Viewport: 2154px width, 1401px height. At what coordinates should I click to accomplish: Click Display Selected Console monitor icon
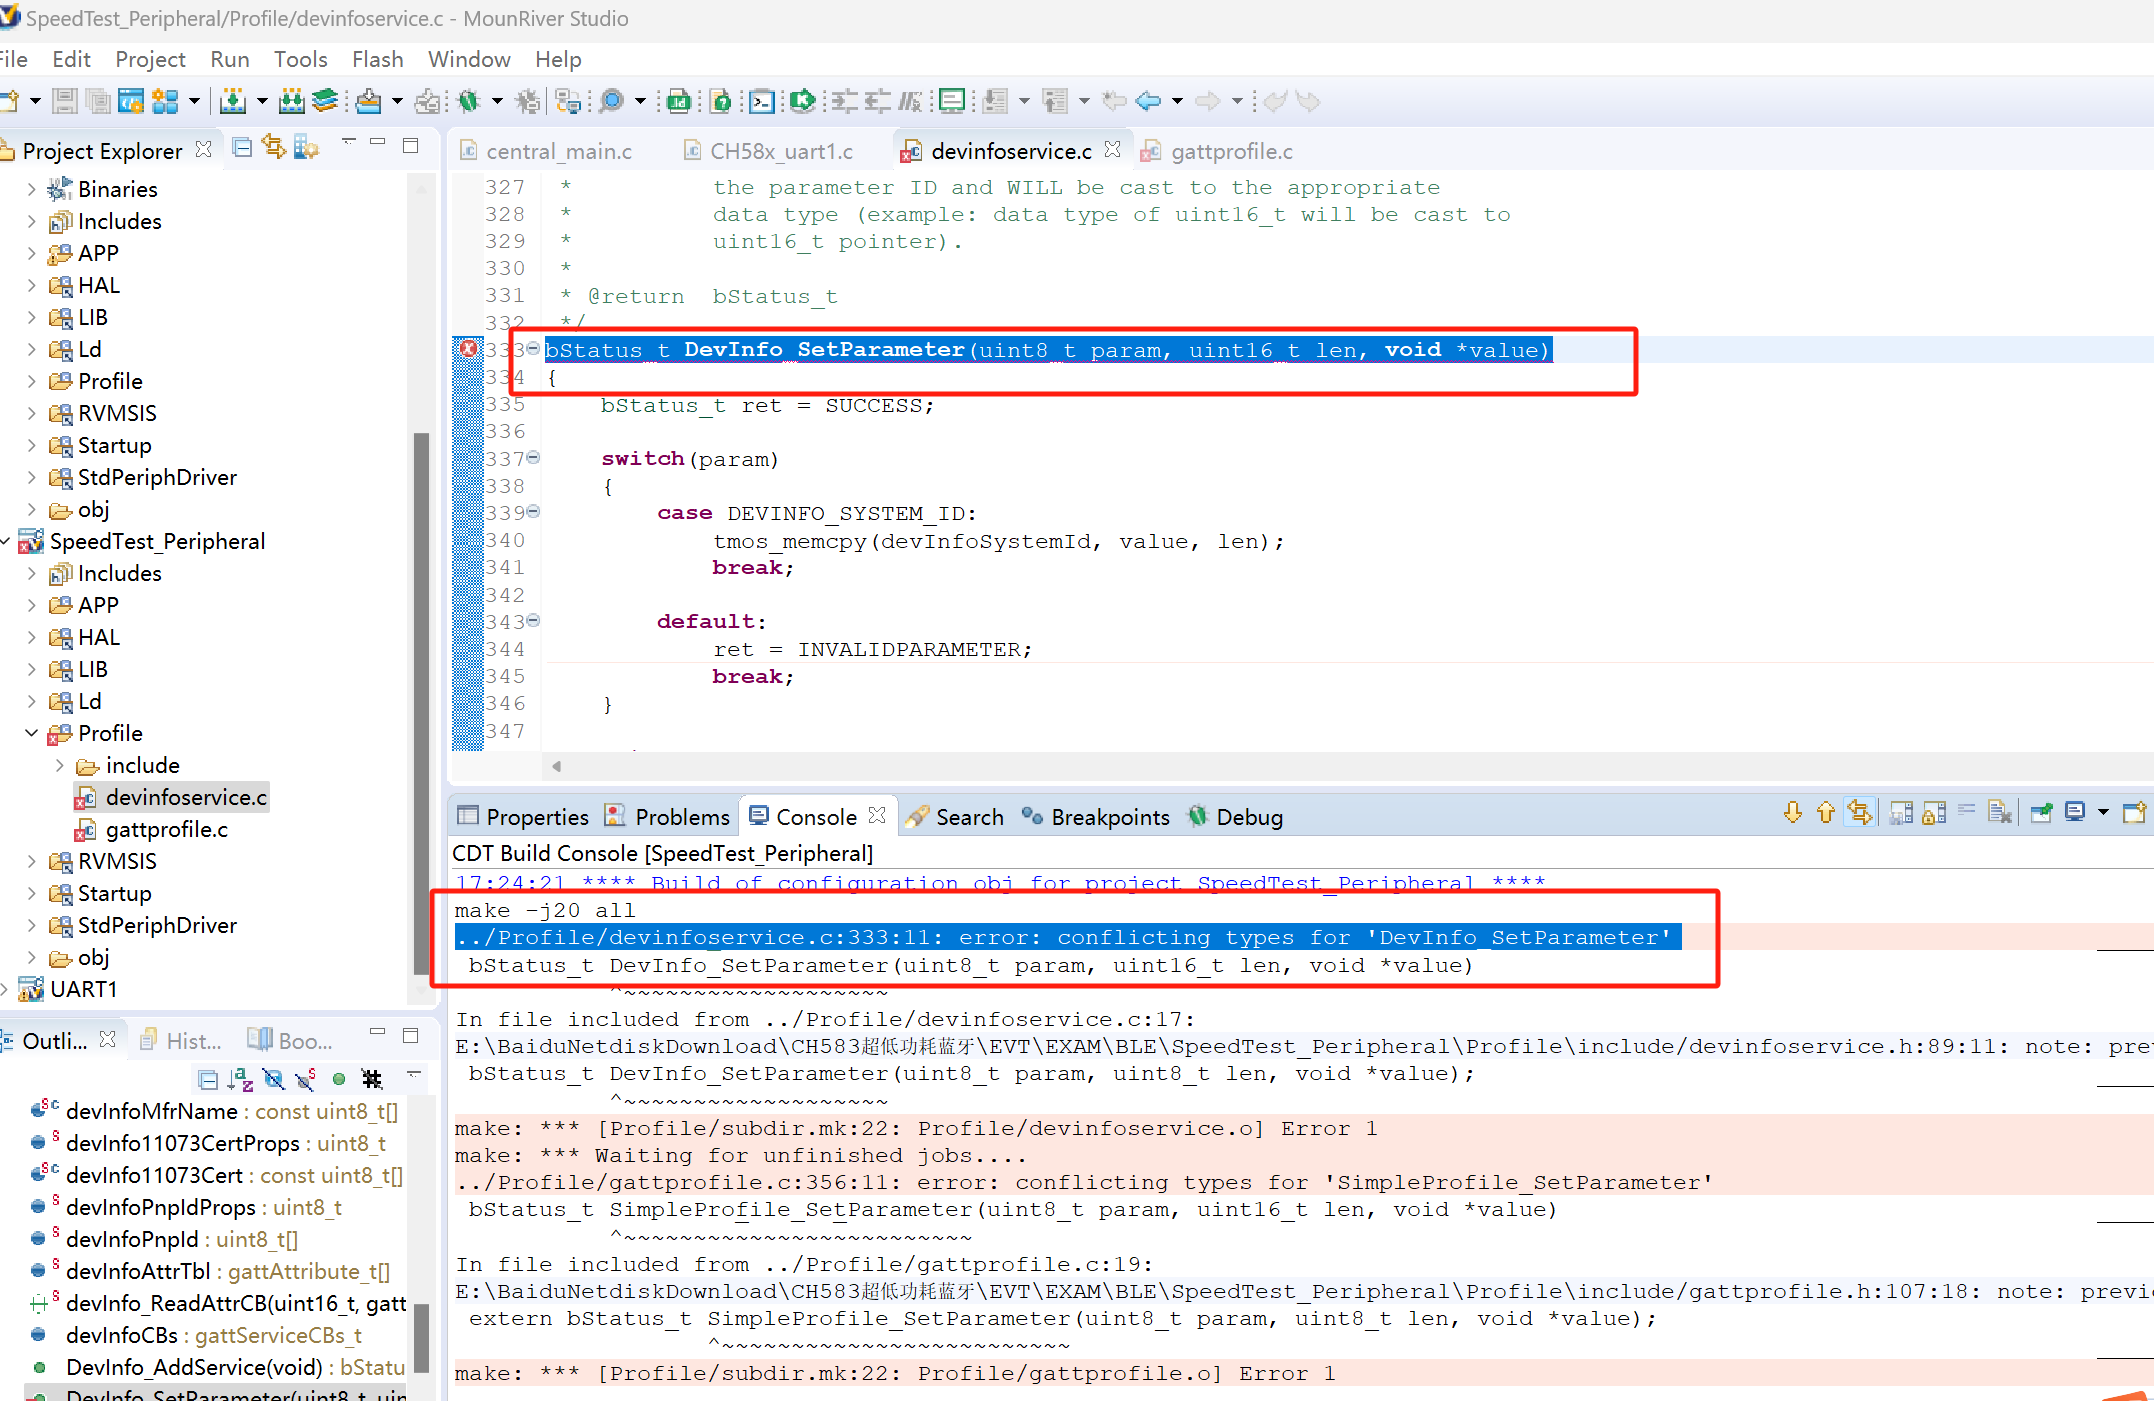2075,813
